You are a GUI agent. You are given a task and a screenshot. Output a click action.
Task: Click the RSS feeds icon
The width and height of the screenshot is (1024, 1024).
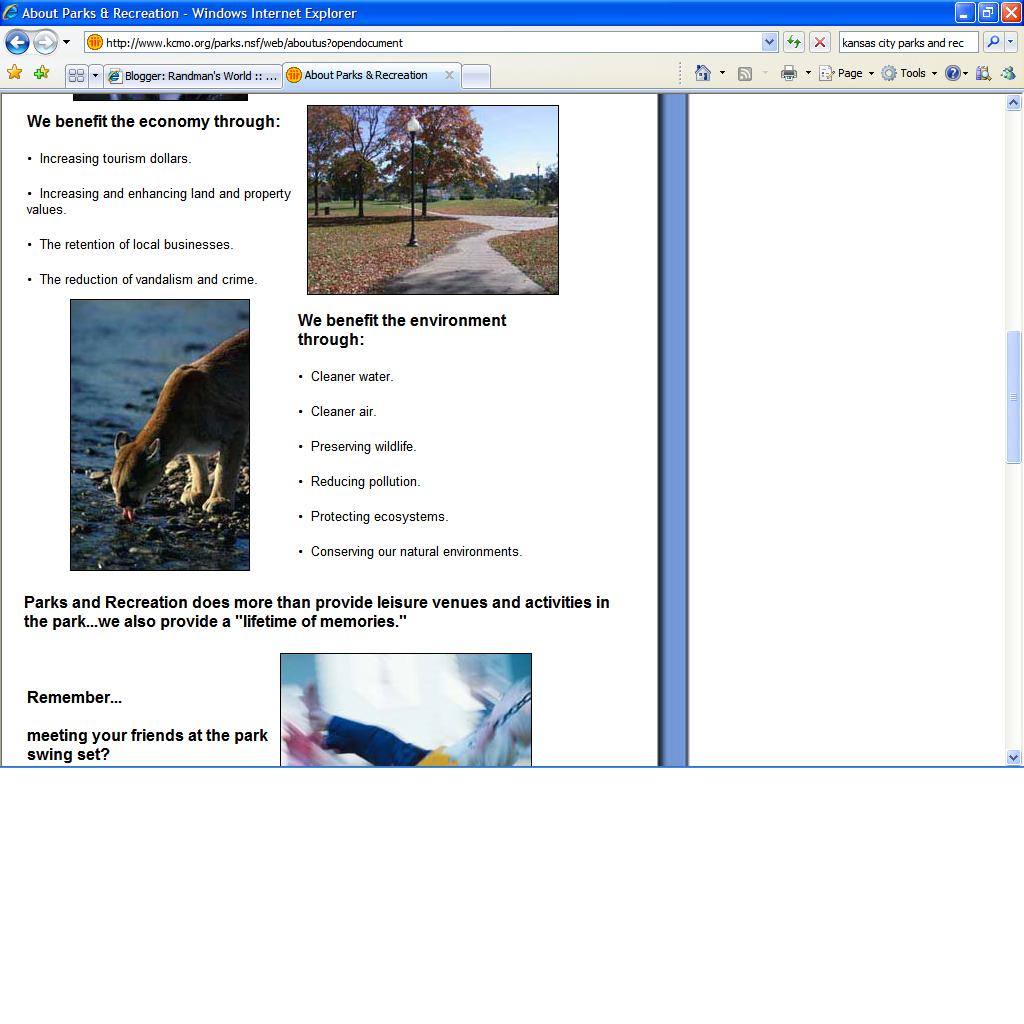[744, 74]
